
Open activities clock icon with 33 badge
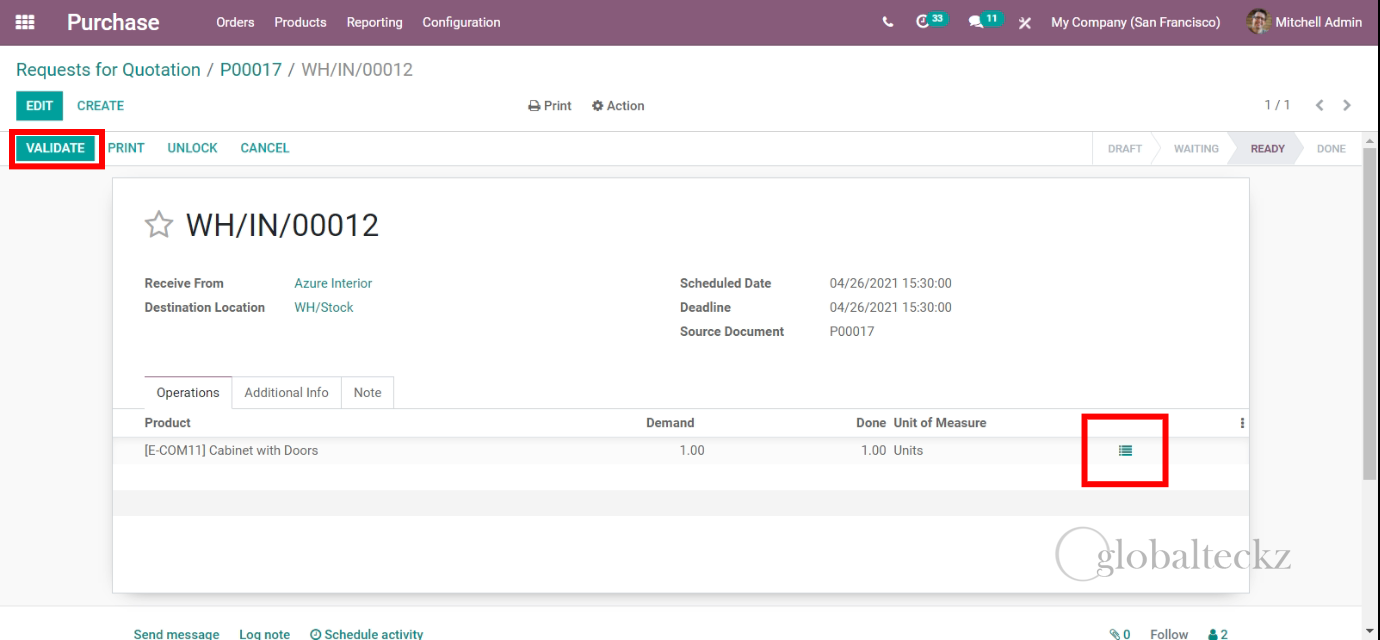point(930,21)
